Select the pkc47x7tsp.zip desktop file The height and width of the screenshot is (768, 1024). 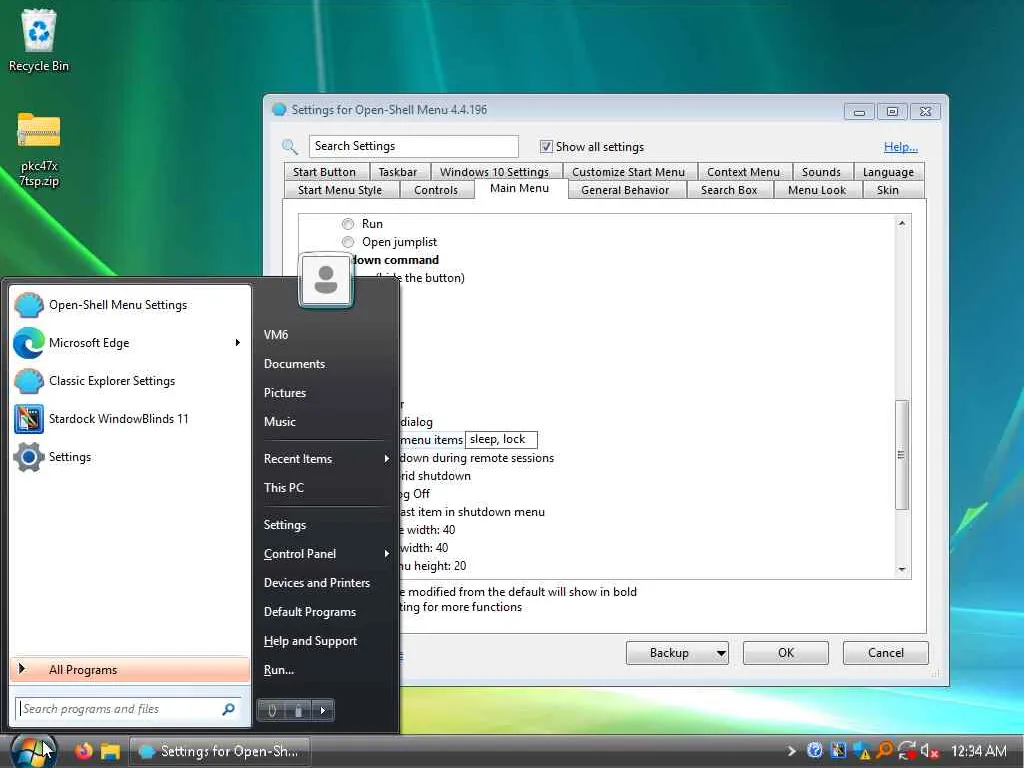point(39,150)
